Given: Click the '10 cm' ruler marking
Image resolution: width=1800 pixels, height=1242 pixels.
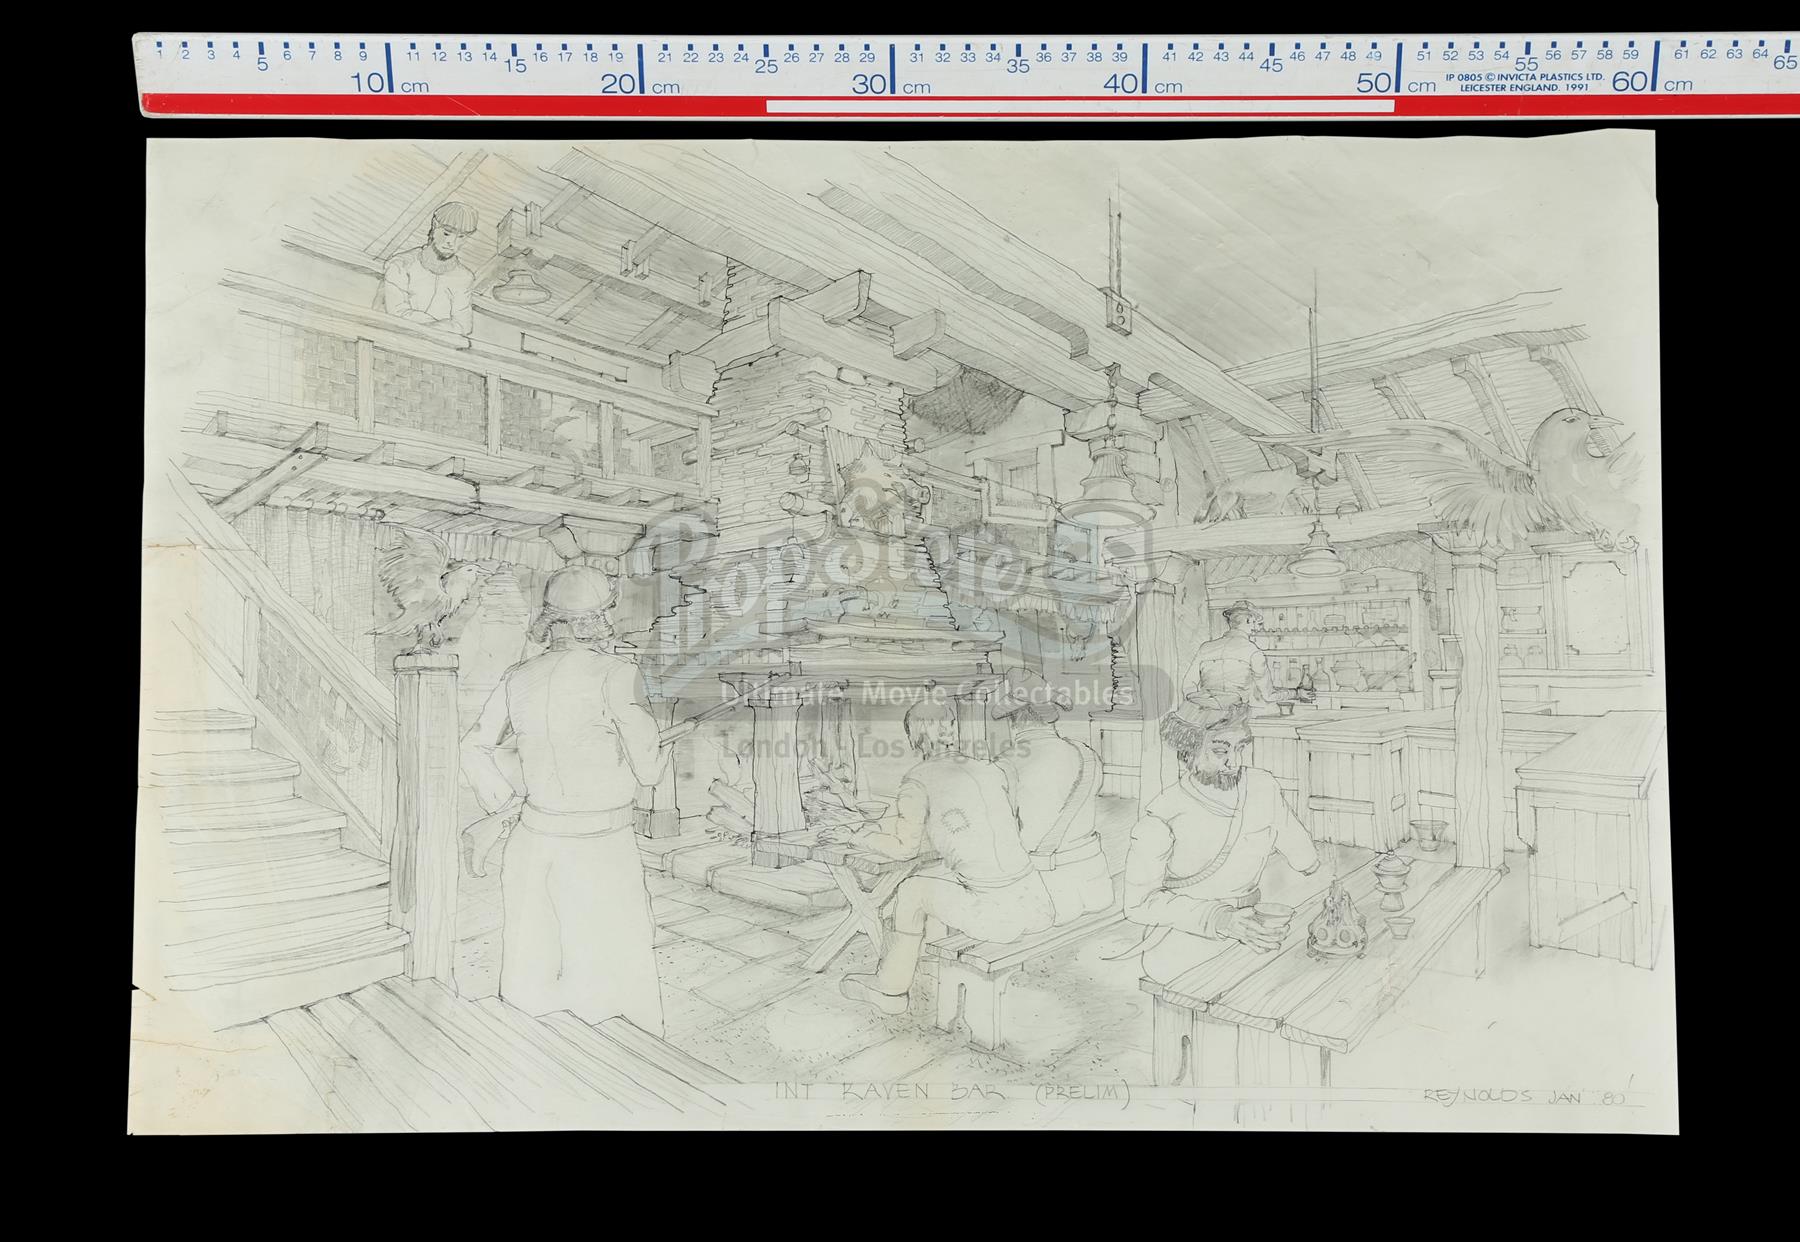Looking at the screenshot, I should tap(391, 84).
